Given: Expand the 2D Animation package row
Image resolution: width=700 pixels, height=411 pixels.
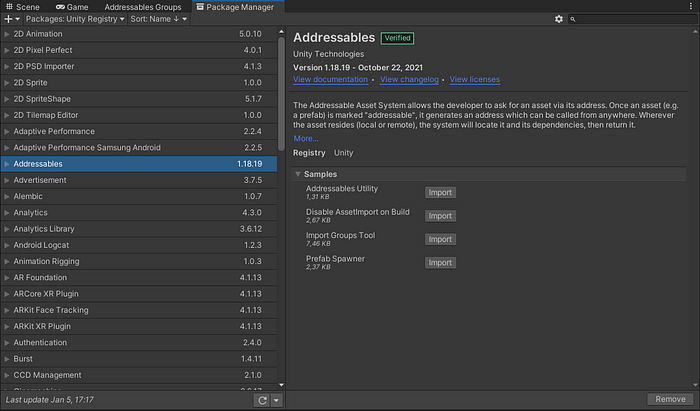Looking at the screenshot, I should pos(7,34).
